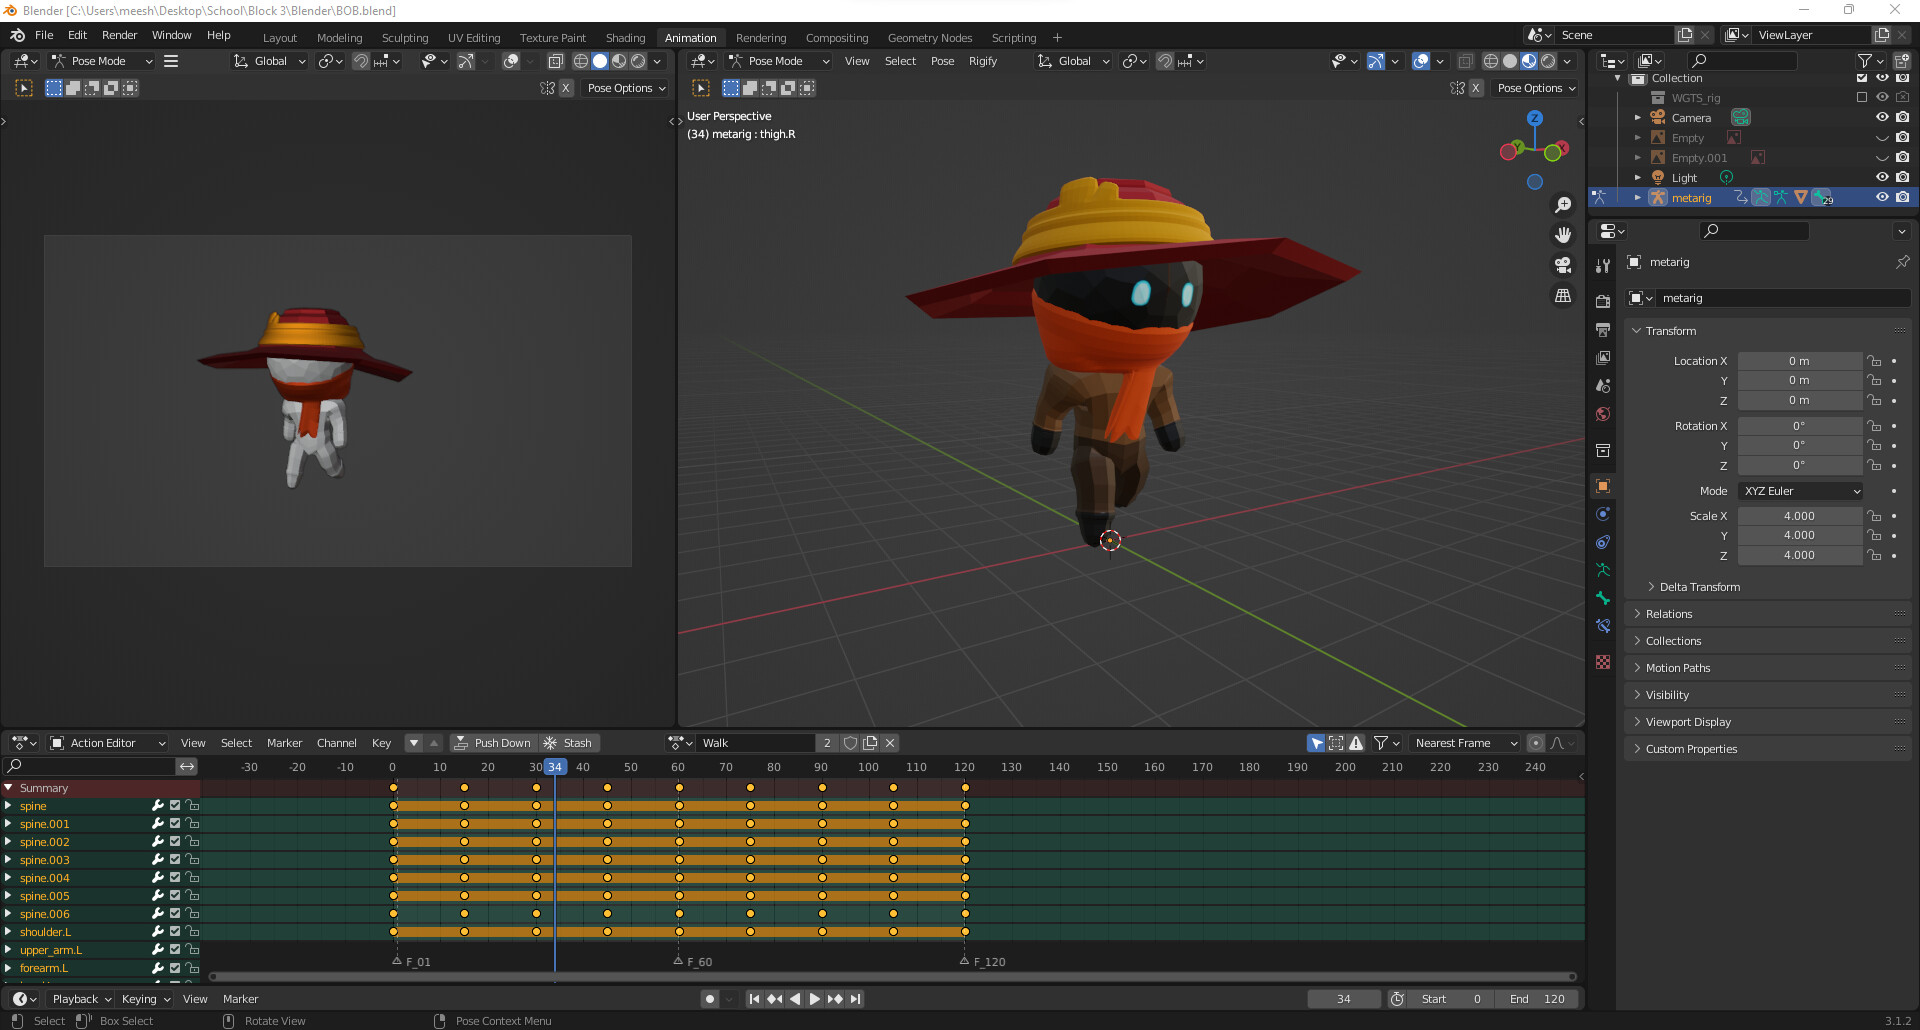Click the zoom magnifier icon in viewport
The height and width of the screenshot is (1030, 1920).
pyautogui.click(x=1562, y=205)
